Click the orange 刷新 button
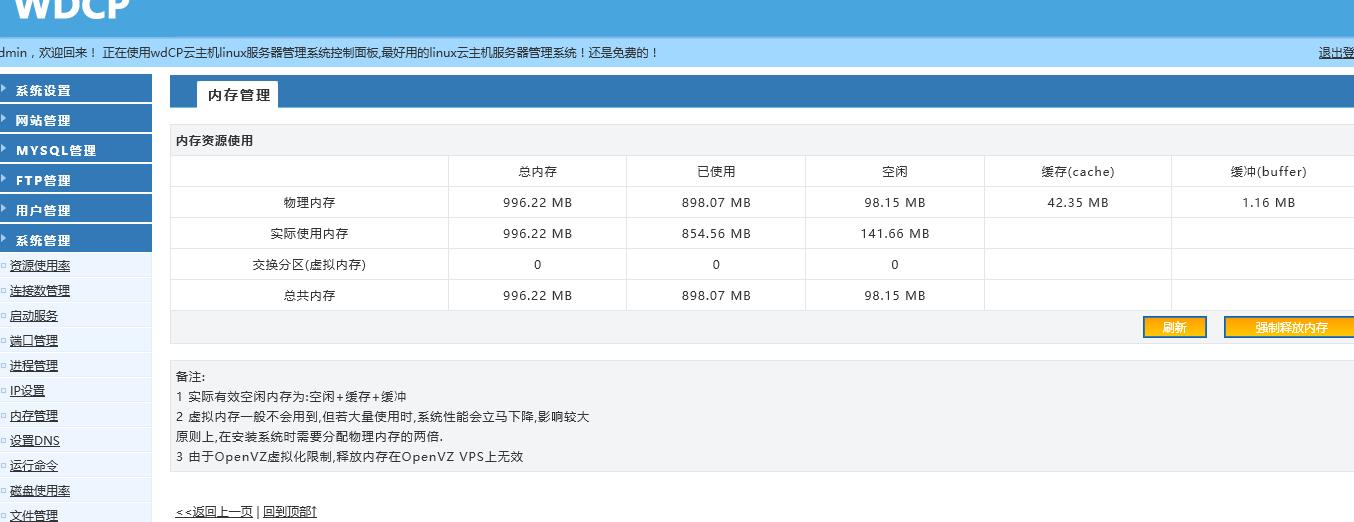Viewport: 1354px width, 522px height. coord(1174,328)
